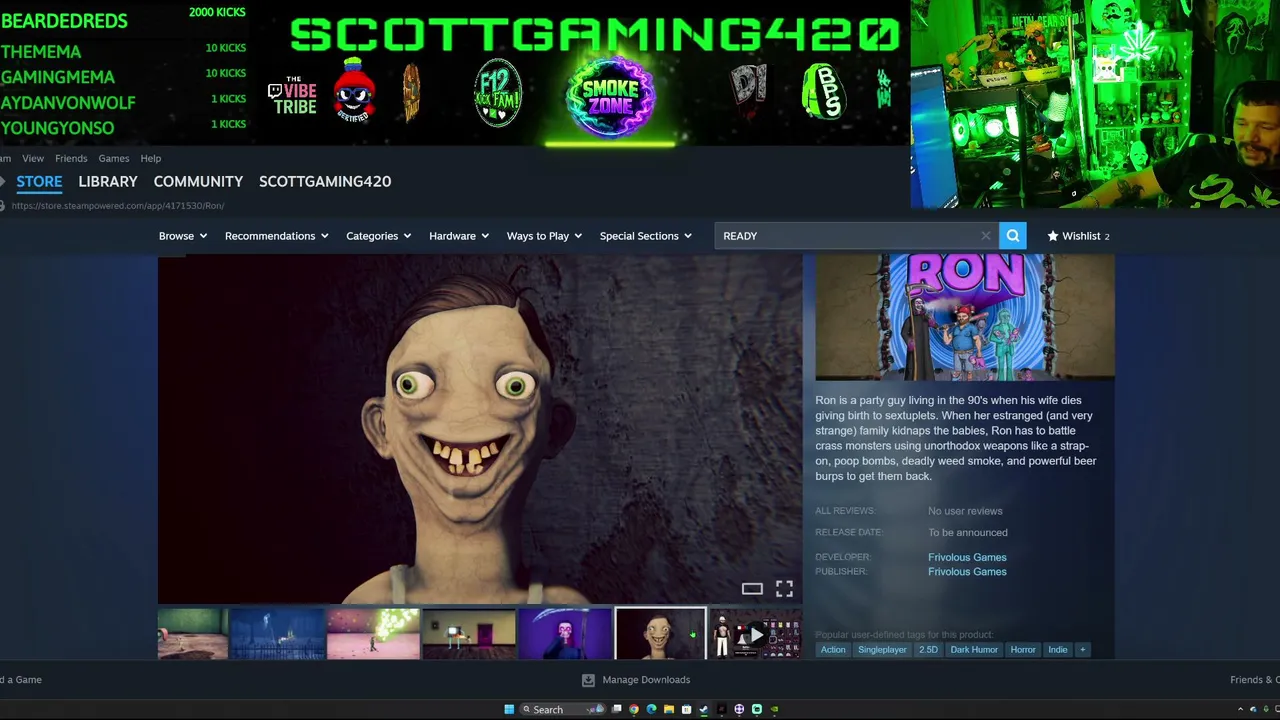Show more tags with the plus button

coord(1082,650)
